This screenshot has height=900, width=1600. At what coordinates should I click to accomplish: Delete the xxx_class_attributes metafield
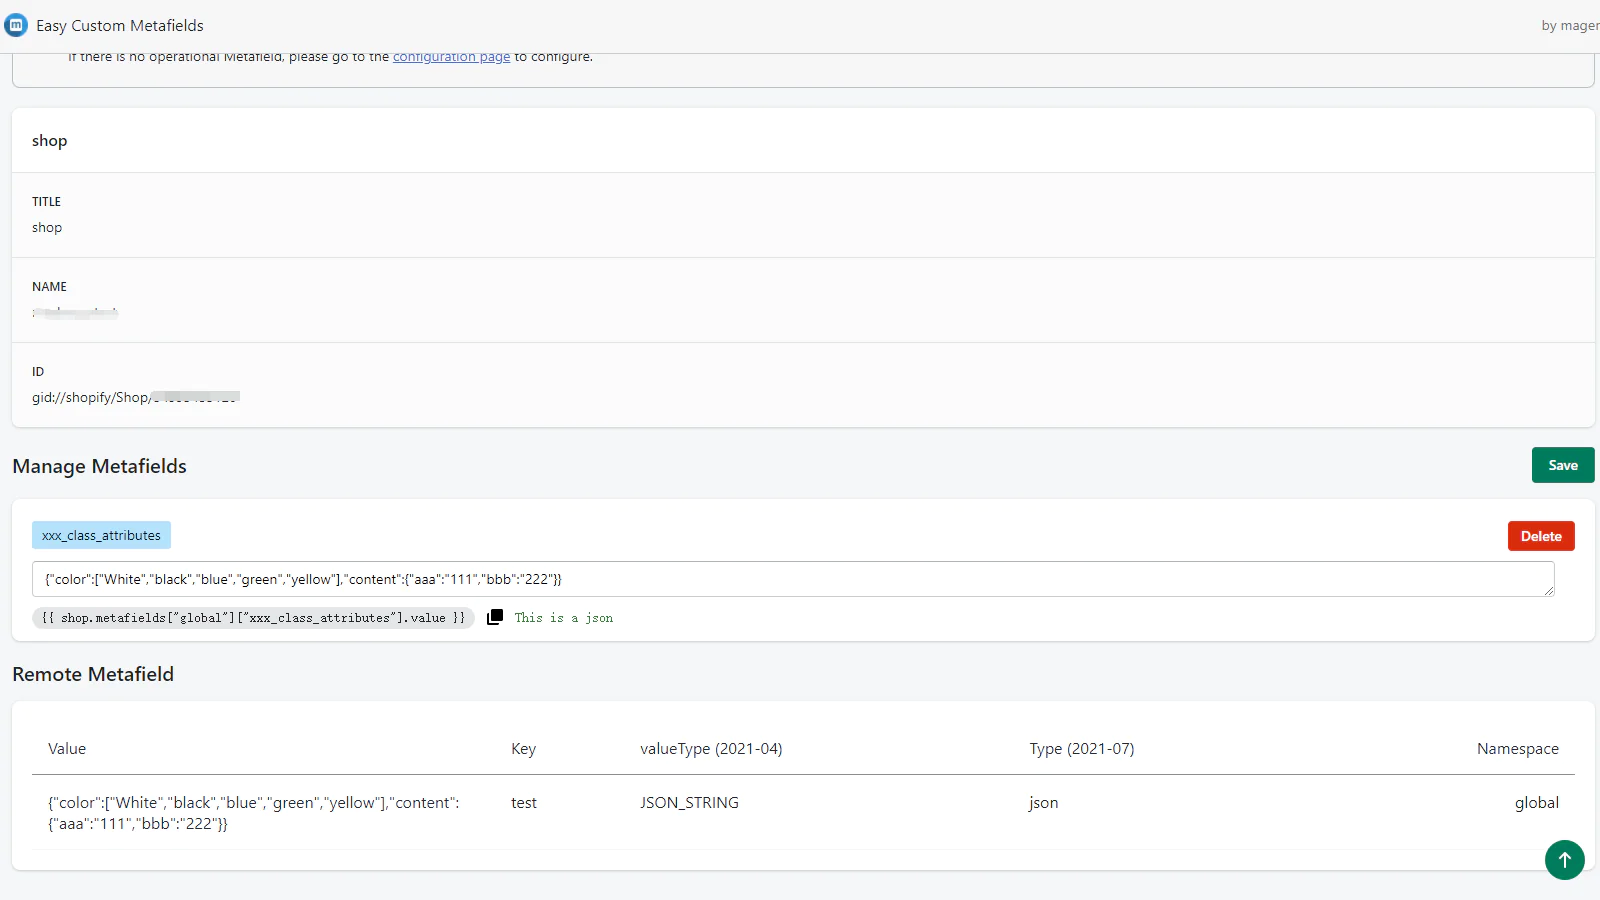click(x=1541, y=536)
